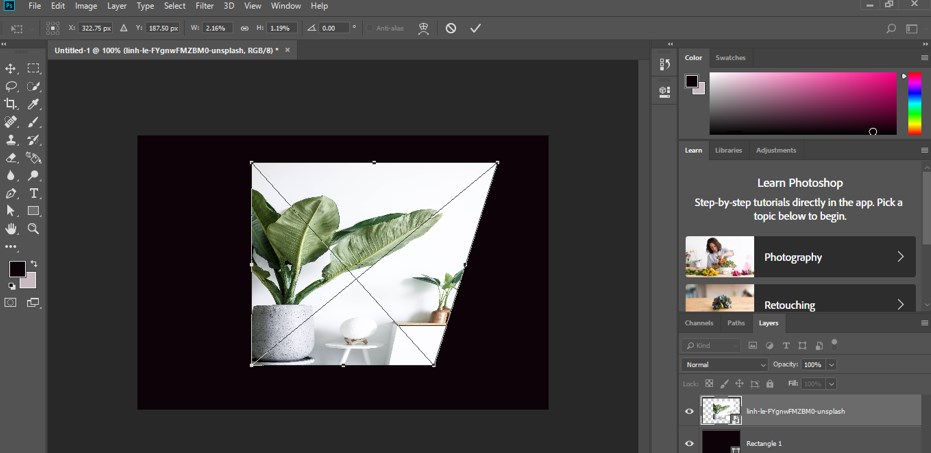
Task: Filter layers by shape layers
Action: (803, 346)
